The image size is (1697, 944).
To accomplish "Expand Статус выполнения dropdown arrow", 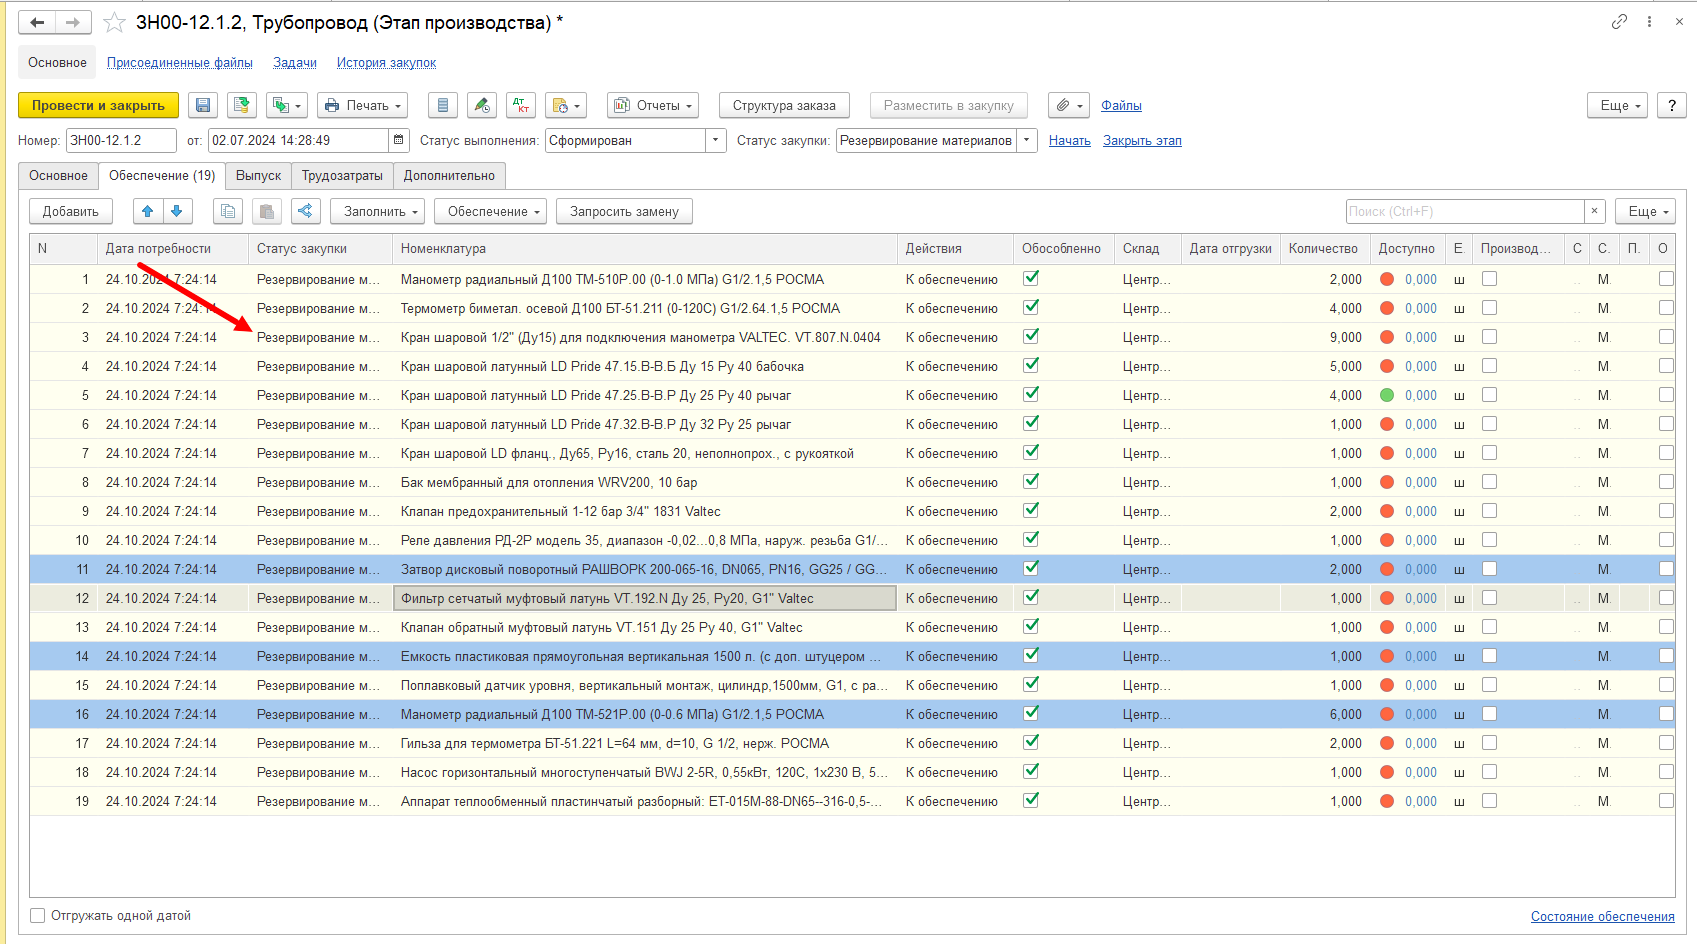I will pyautogui.click(x=716, y=140).
